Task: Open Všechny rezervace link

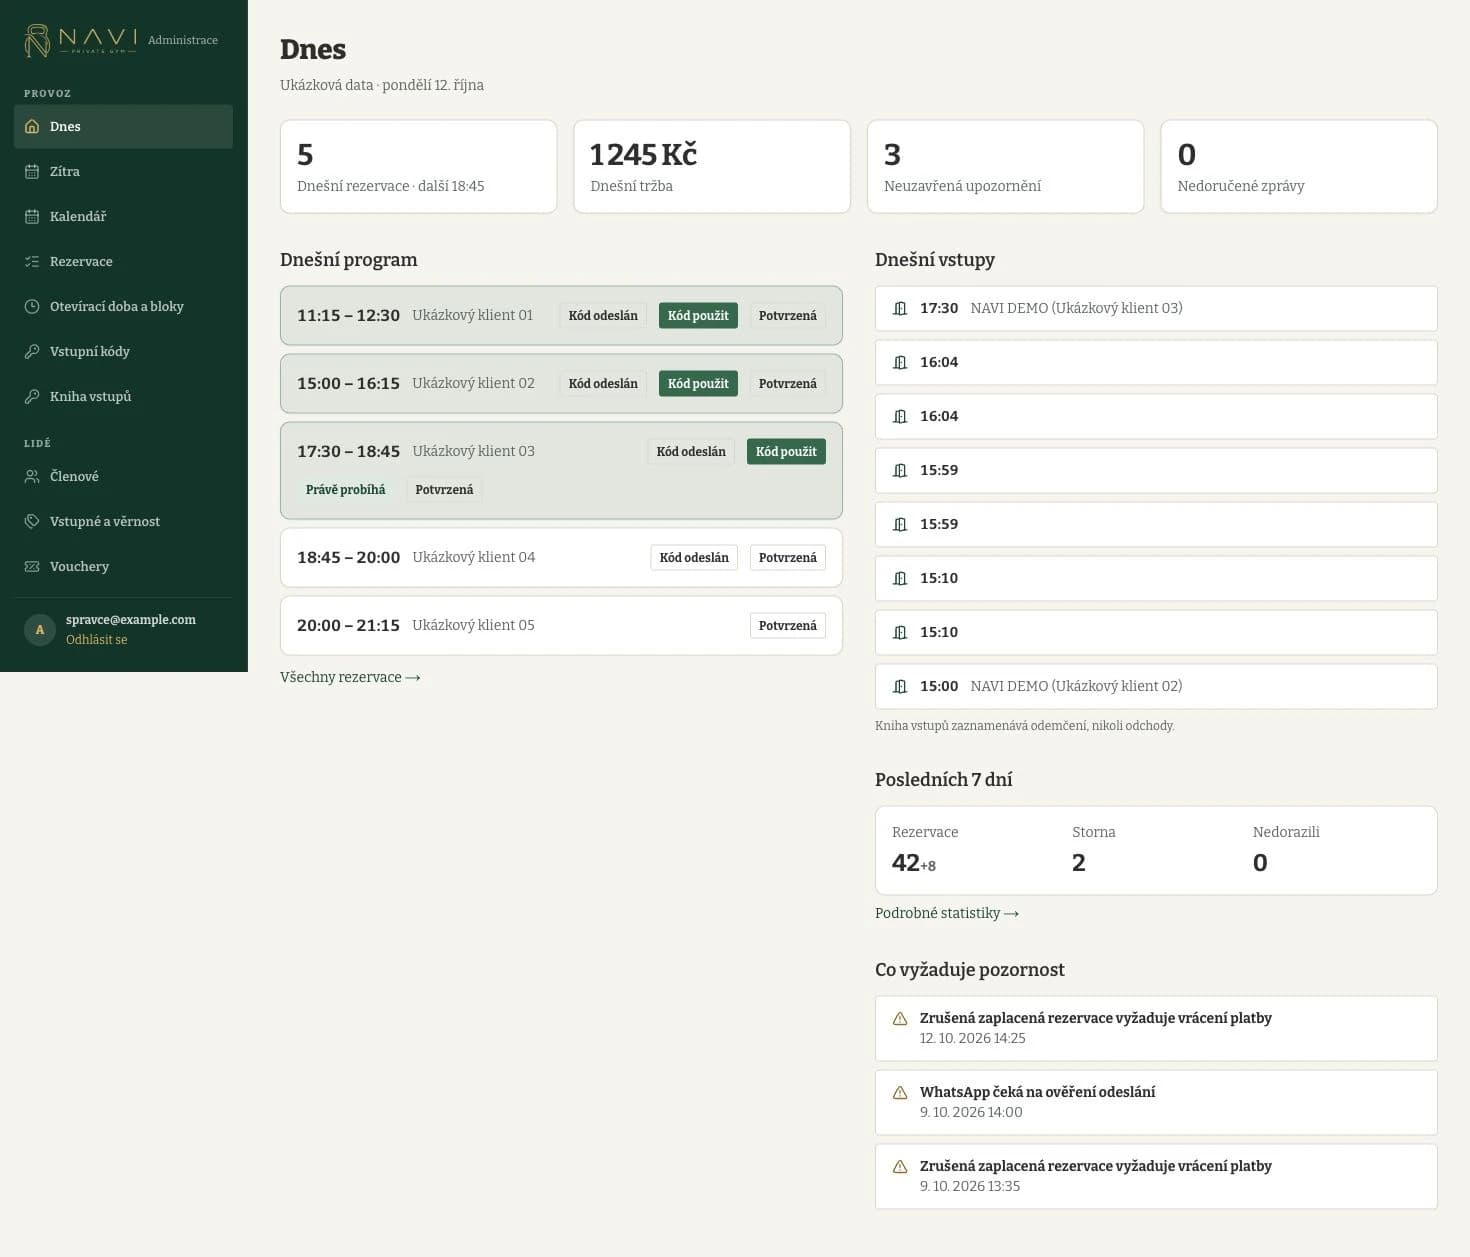Action: pyautogui.click(x=350, y=677)
